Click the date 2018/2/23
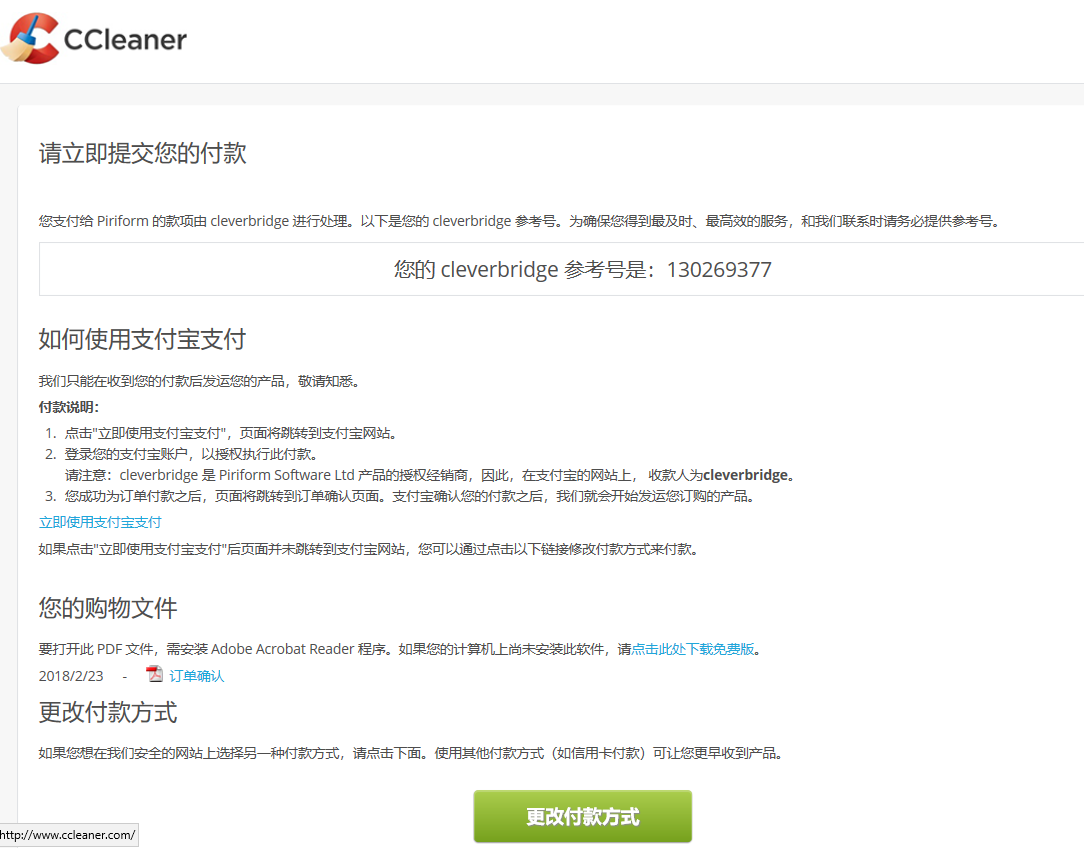1084x848 pixels. 71,676
